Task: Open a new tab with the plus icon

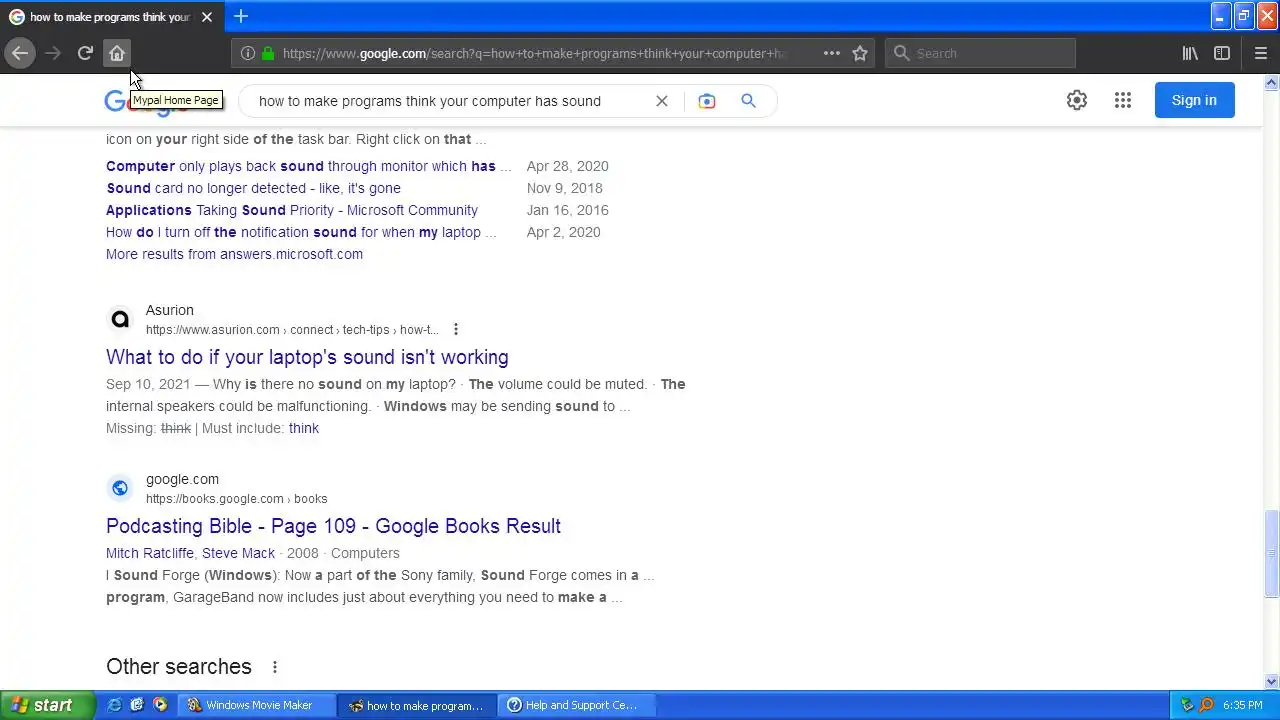Action: [240, 17]
